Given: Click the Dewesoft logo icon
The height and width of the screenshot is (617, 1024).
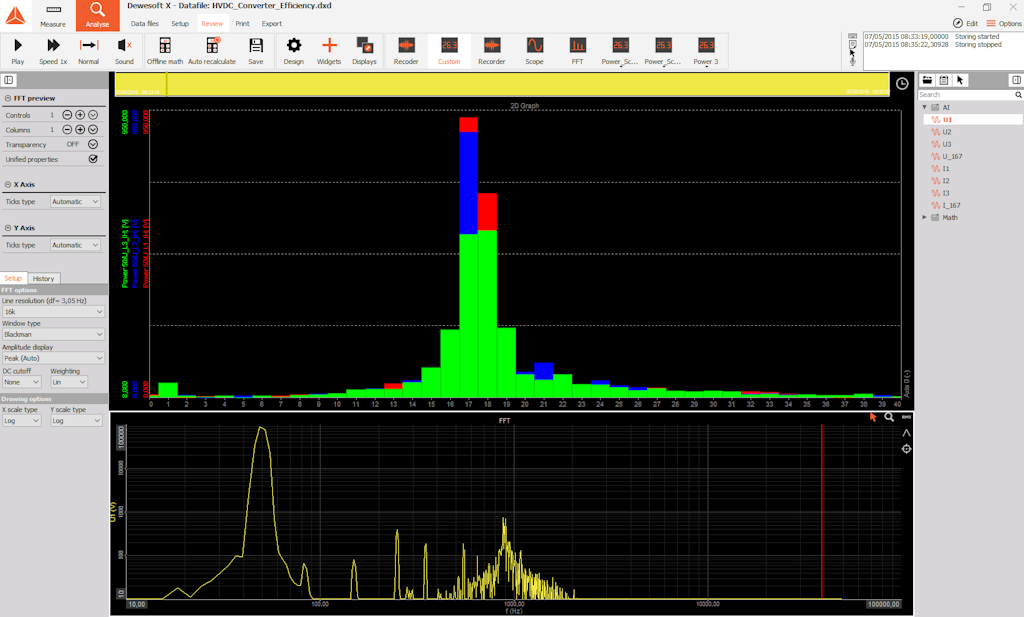Looking at the screenshot, I should point(15,15).
